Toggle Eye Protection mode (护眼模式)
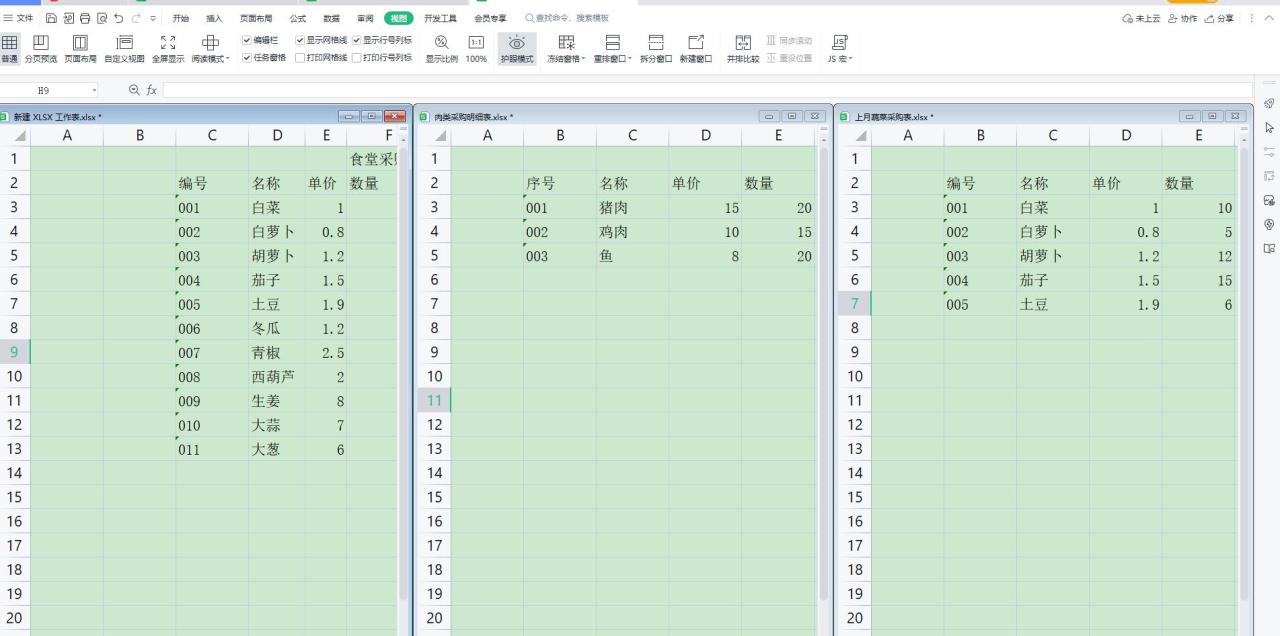This screenshot has height=636, width=1280. [x=517, y=48]
